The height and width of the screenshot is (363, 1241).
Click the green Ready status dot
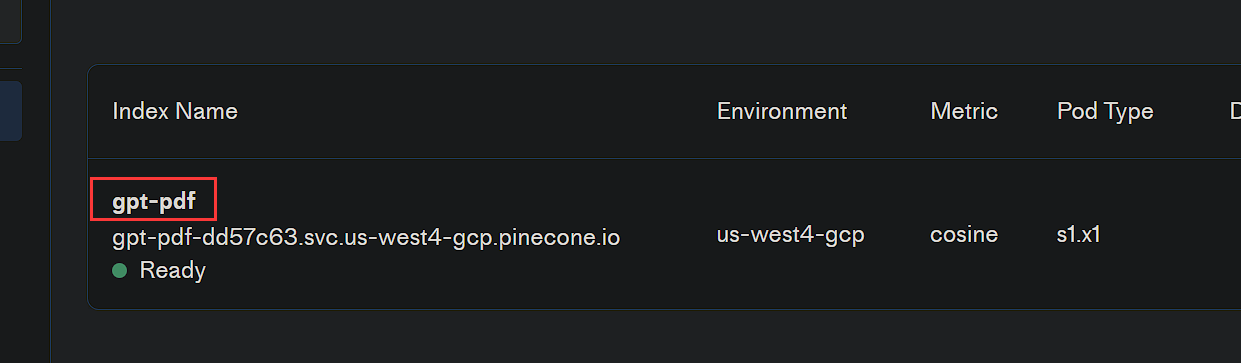[x=120, y=270]
